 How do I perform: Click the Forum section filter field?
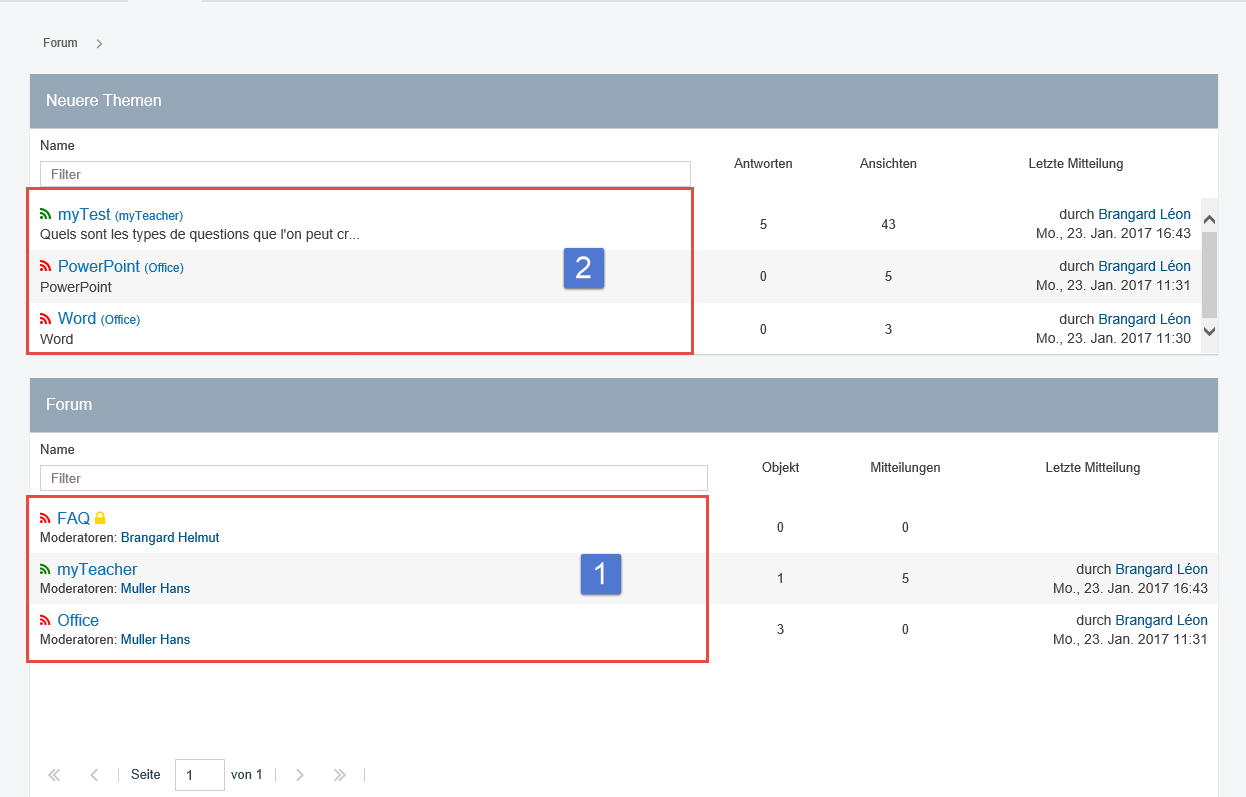pyautogui.click(x=373, y=478)
